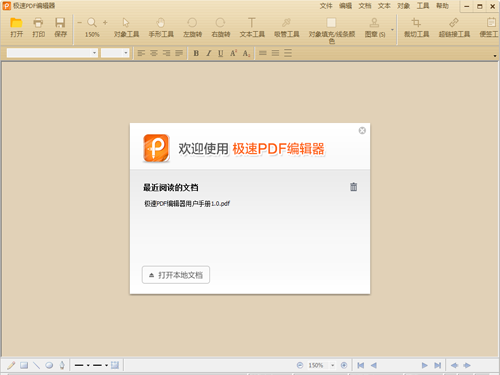Open the 工具 menu

point(423,6)
